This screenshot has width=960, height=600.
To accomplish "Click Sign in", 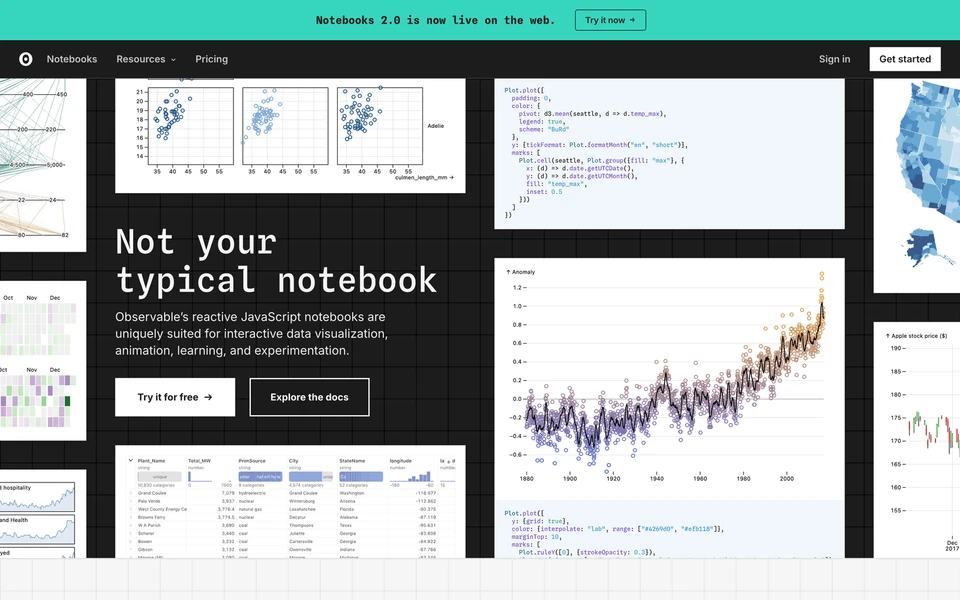I will pos(834,59).
